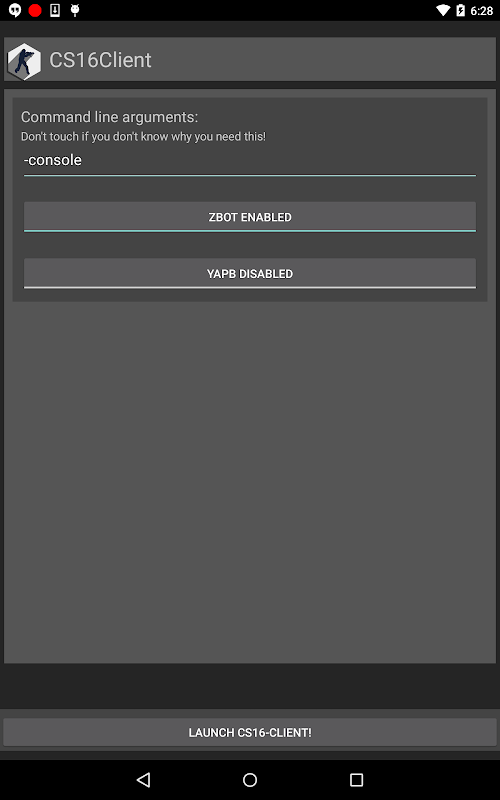Tap the Android debug notification icon

(75, 10)
